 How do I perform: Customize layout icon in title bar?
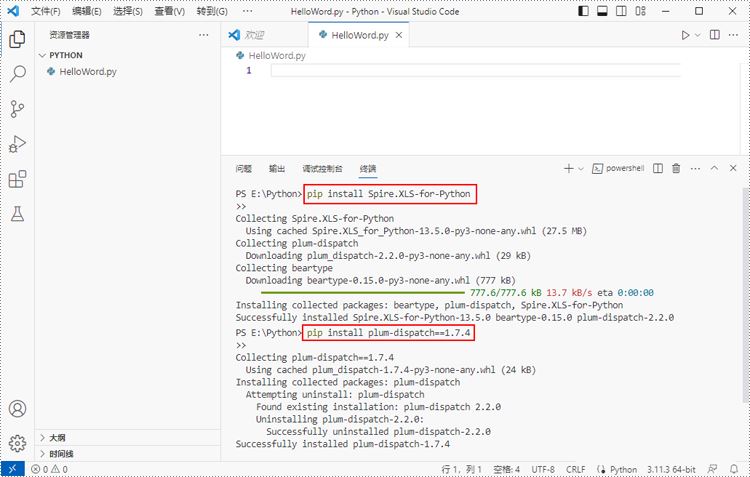tap(640, 11)
